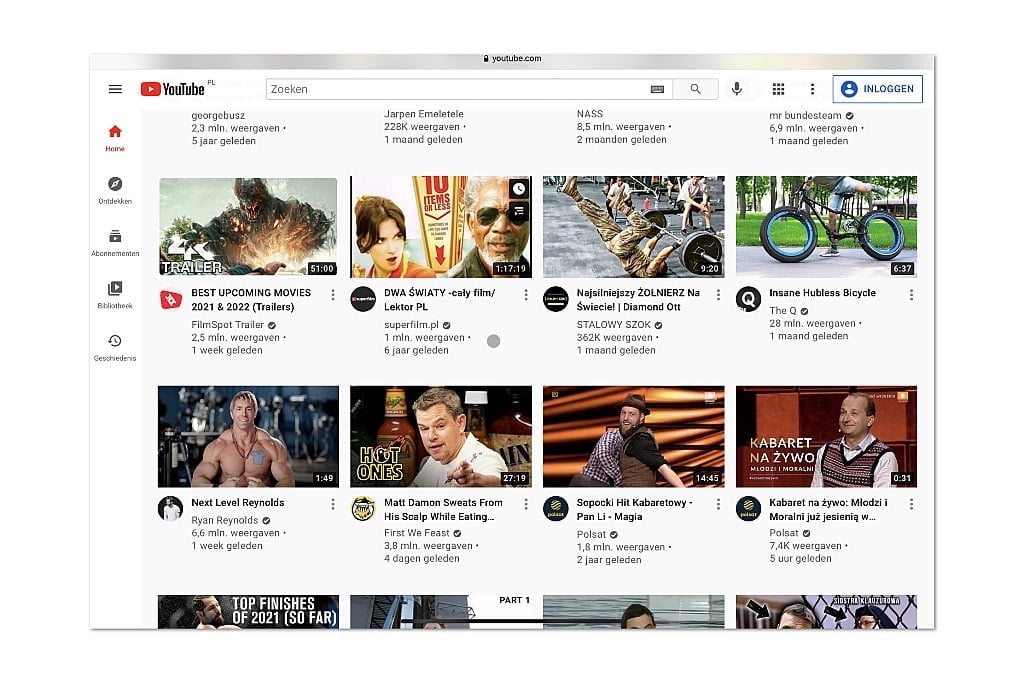Open title Najsilniejszy ŻOŁNIERZ Na Świecie
The width and height of the screenshot is (1024, 683).
tap(638, 300)
